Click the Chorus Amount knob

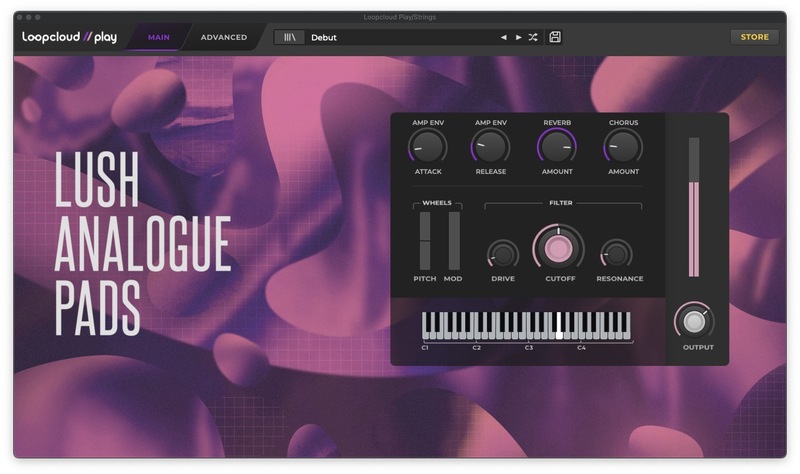[623, 147]
